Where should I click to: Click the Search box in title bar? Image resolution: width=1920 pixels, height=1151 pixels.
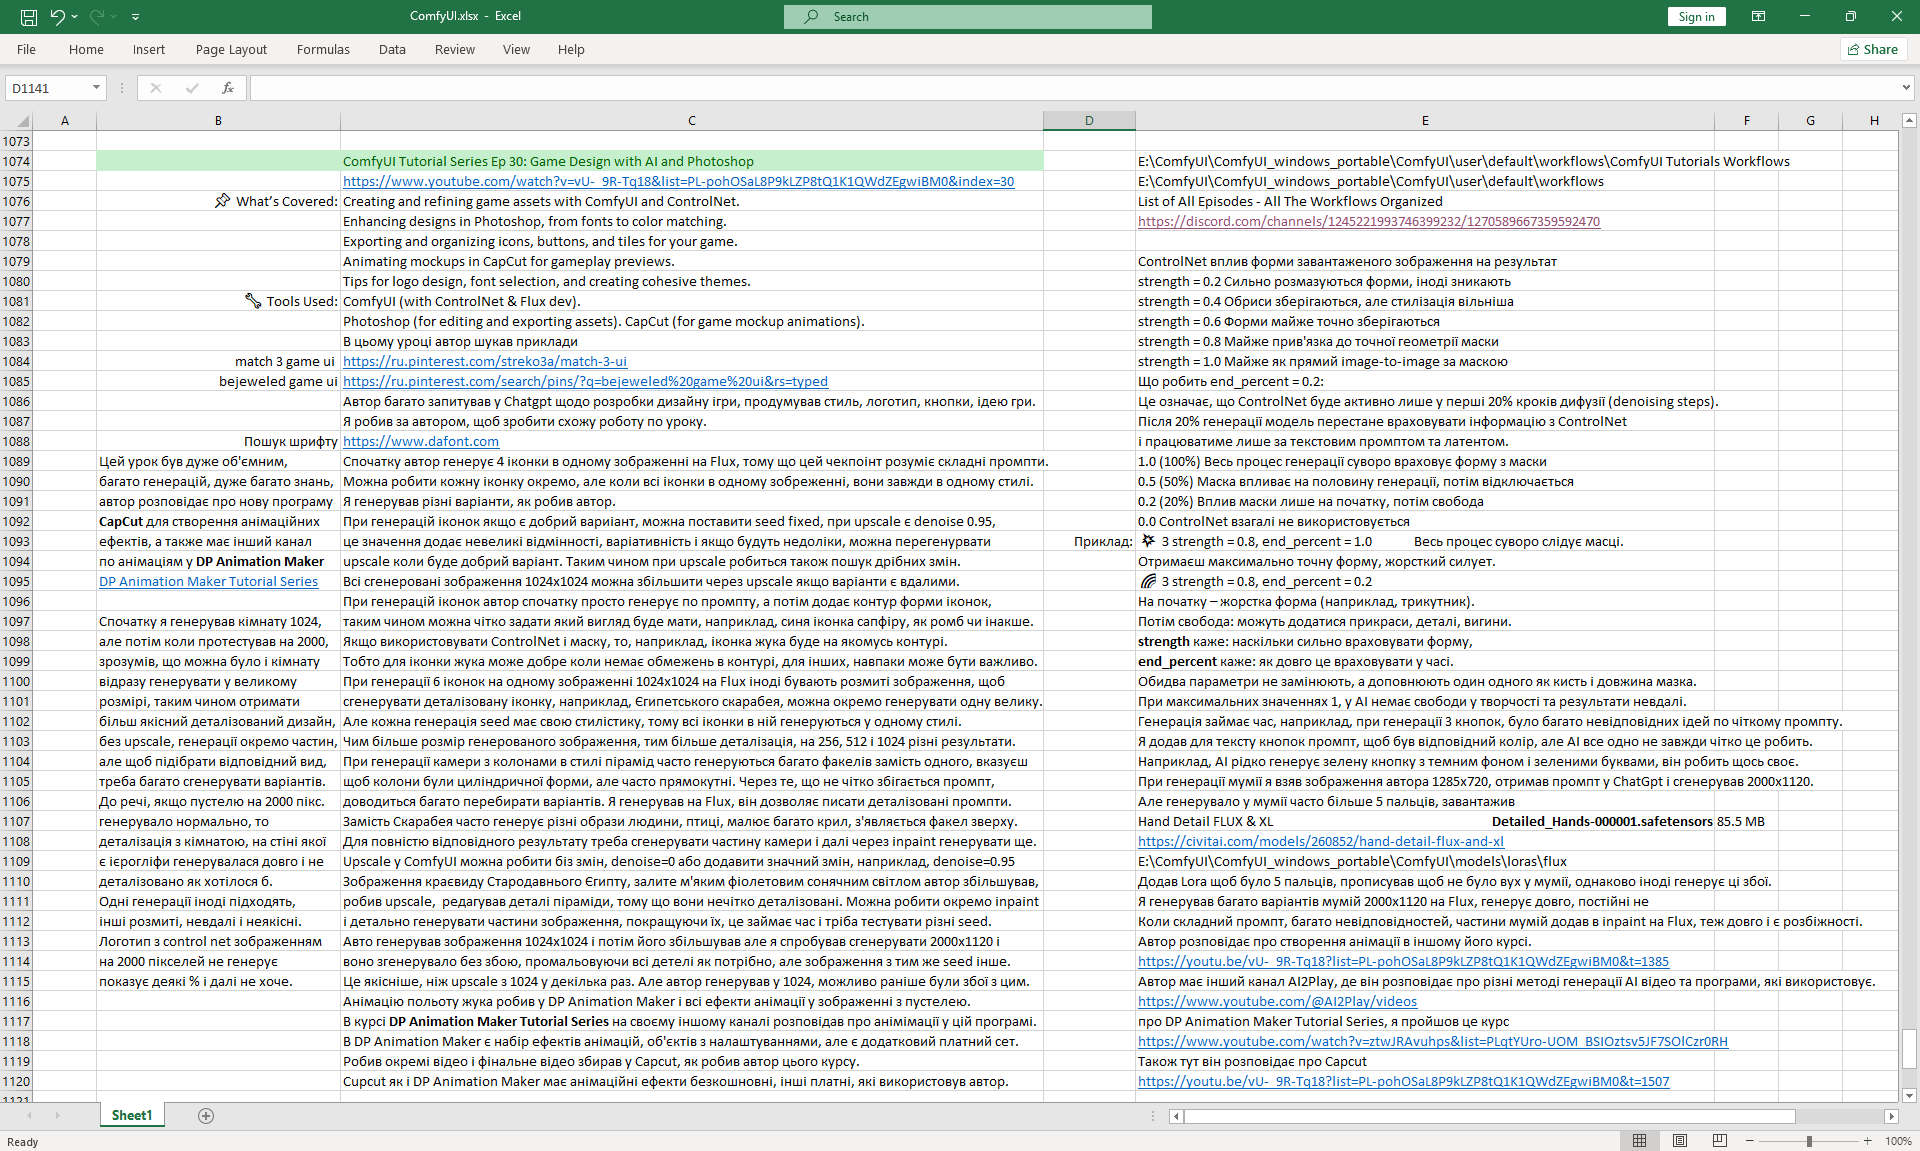click(967, 16)
